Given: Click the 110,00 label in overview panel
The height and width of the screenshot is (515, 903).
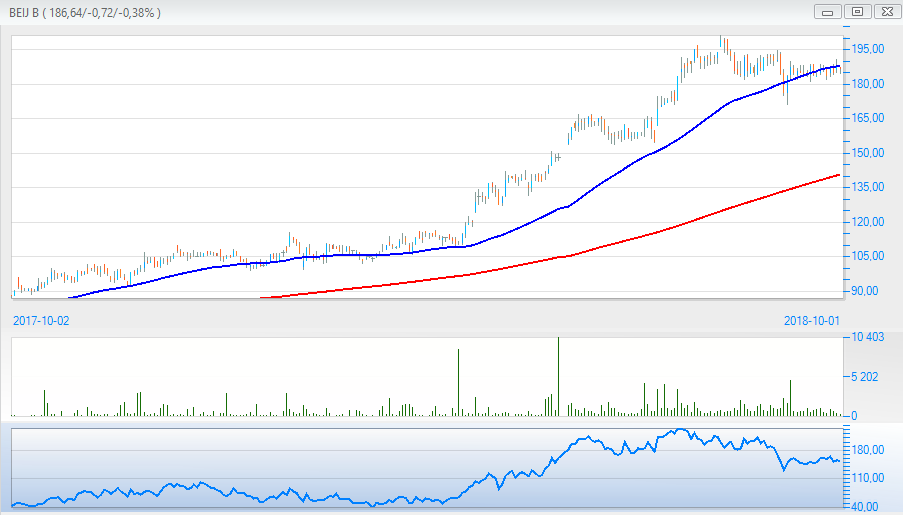Looking at the screenshot, I should tap(868, 478).
